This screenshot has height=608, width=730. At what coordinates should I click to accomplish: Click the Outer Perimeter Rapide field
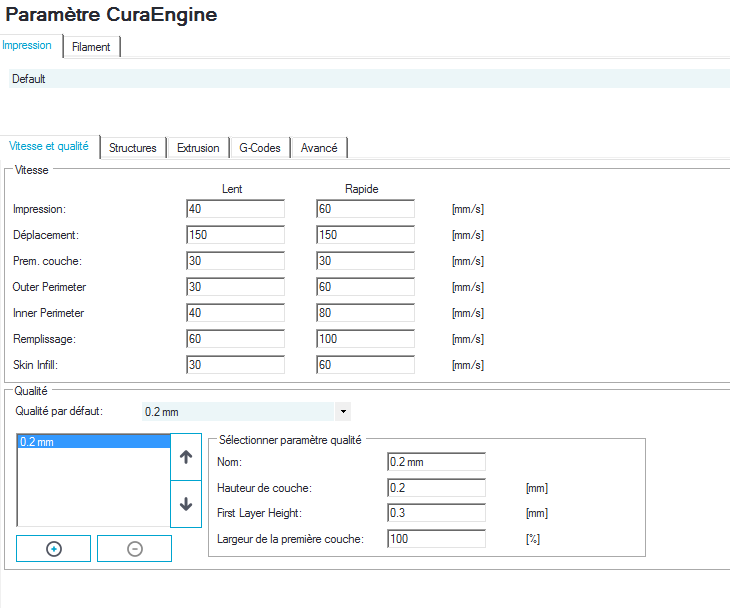coord(365,287)
